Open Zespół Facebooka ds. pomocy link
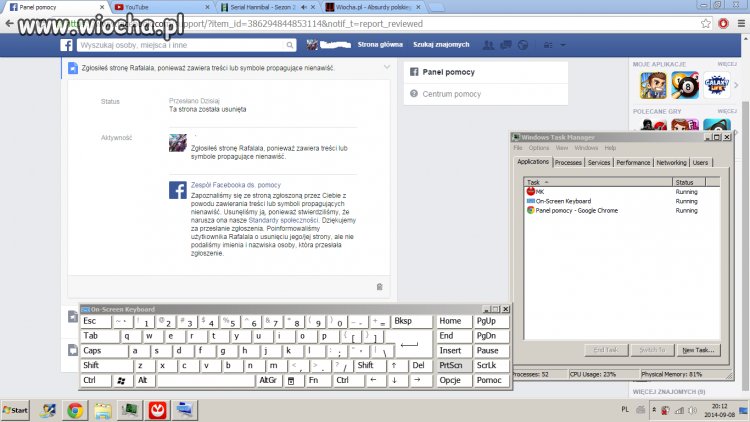 coord(236,185)
